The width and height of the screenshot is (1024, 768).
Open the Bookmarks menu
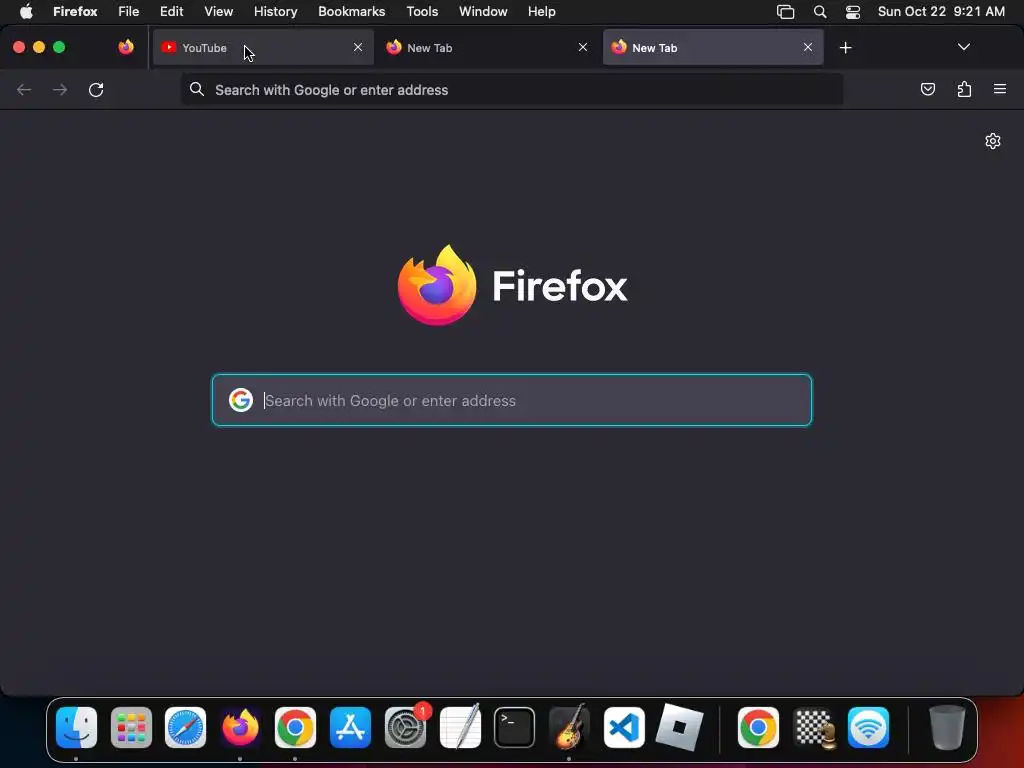(x=351, y=11)
